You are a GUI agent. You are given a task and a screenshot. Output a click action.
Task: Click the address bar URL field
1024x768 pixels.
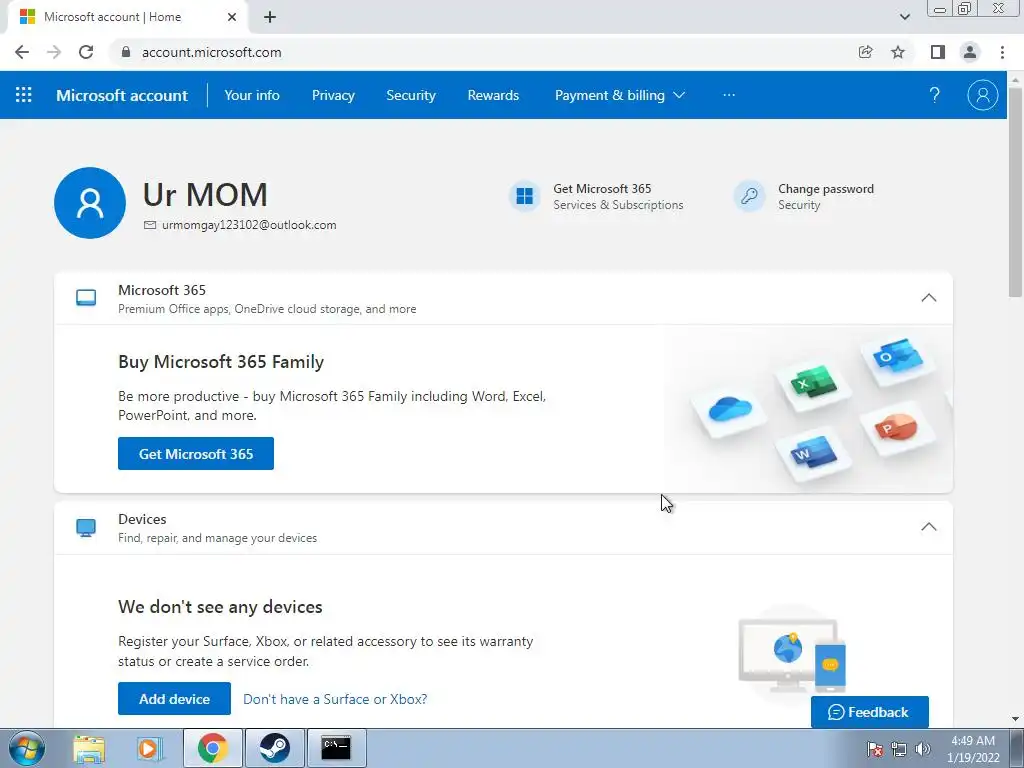coord(483,52)
